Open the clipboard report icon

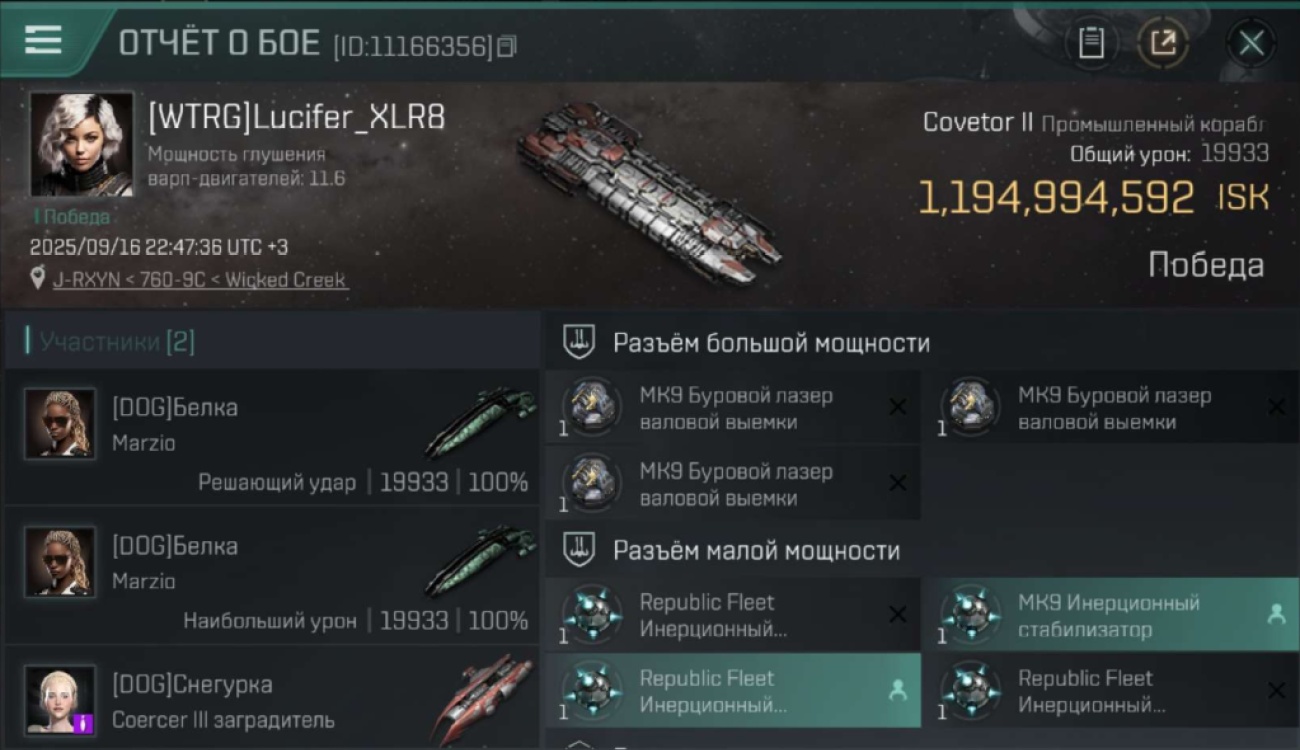pyautogui.click(x=1091, y=43)
